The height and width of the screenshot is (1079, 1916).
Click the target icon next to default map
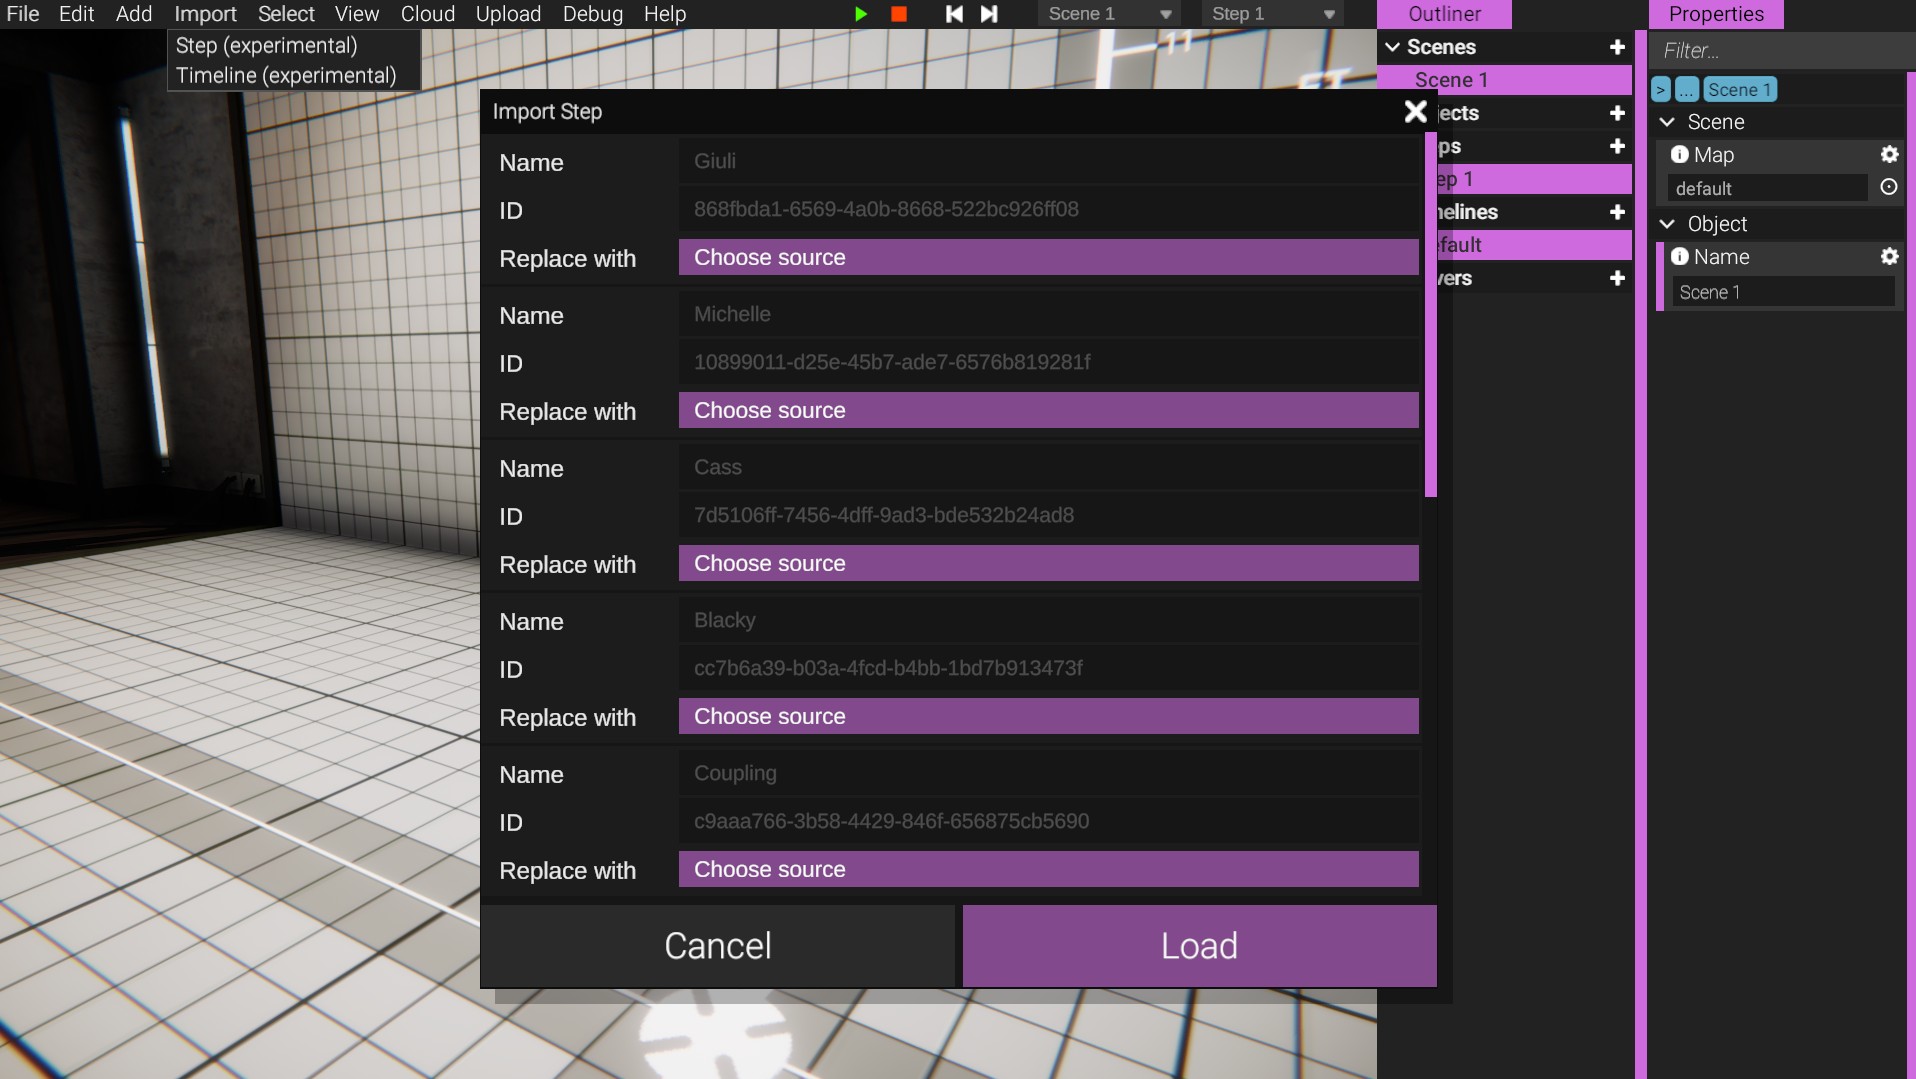point(1889,187)
